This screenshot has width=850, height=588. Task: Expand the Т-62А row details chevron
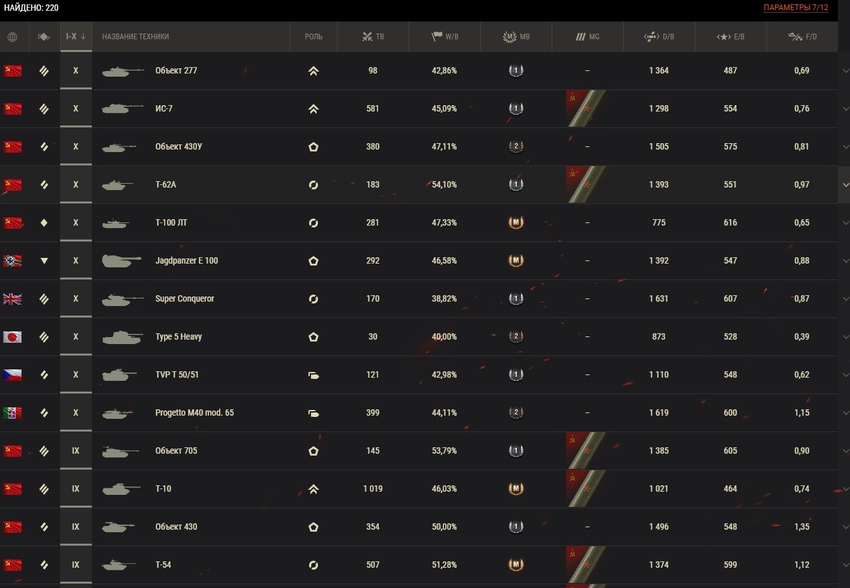click(x=845, y=185)
